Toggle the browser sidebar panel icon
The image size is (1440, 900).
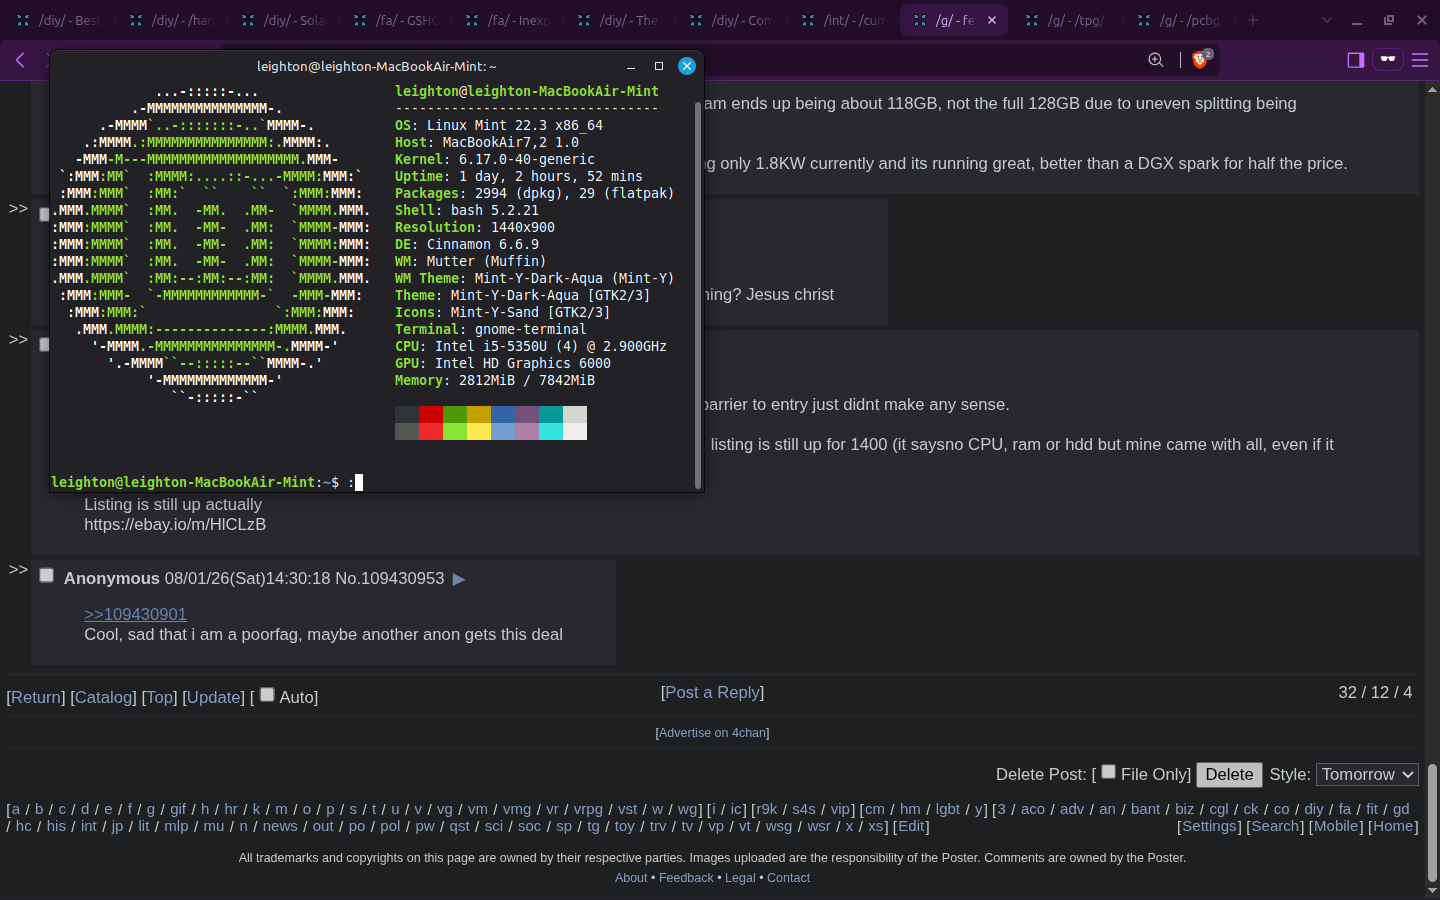(x=1356, y=60)
